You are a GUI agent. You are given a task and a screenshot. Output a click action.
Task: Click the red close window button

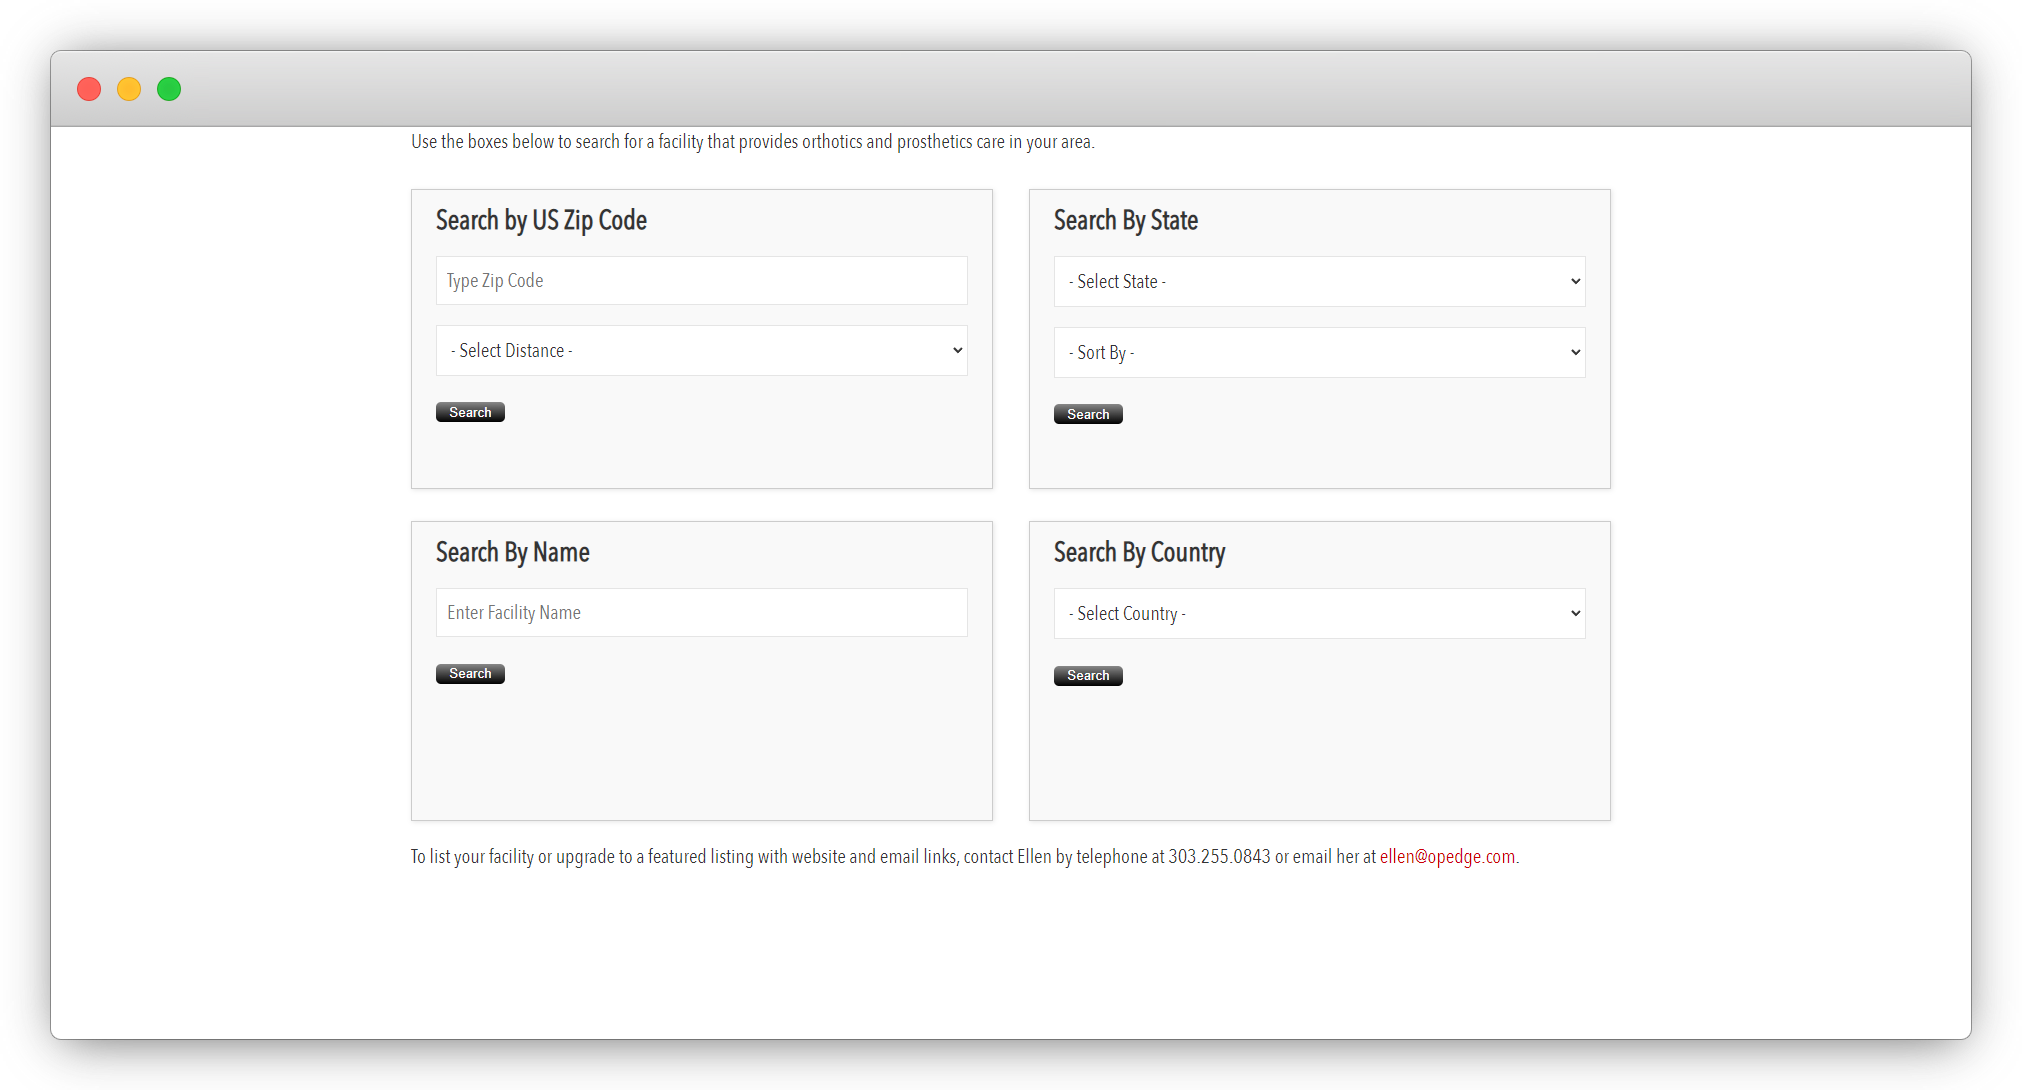click(89, 89)
